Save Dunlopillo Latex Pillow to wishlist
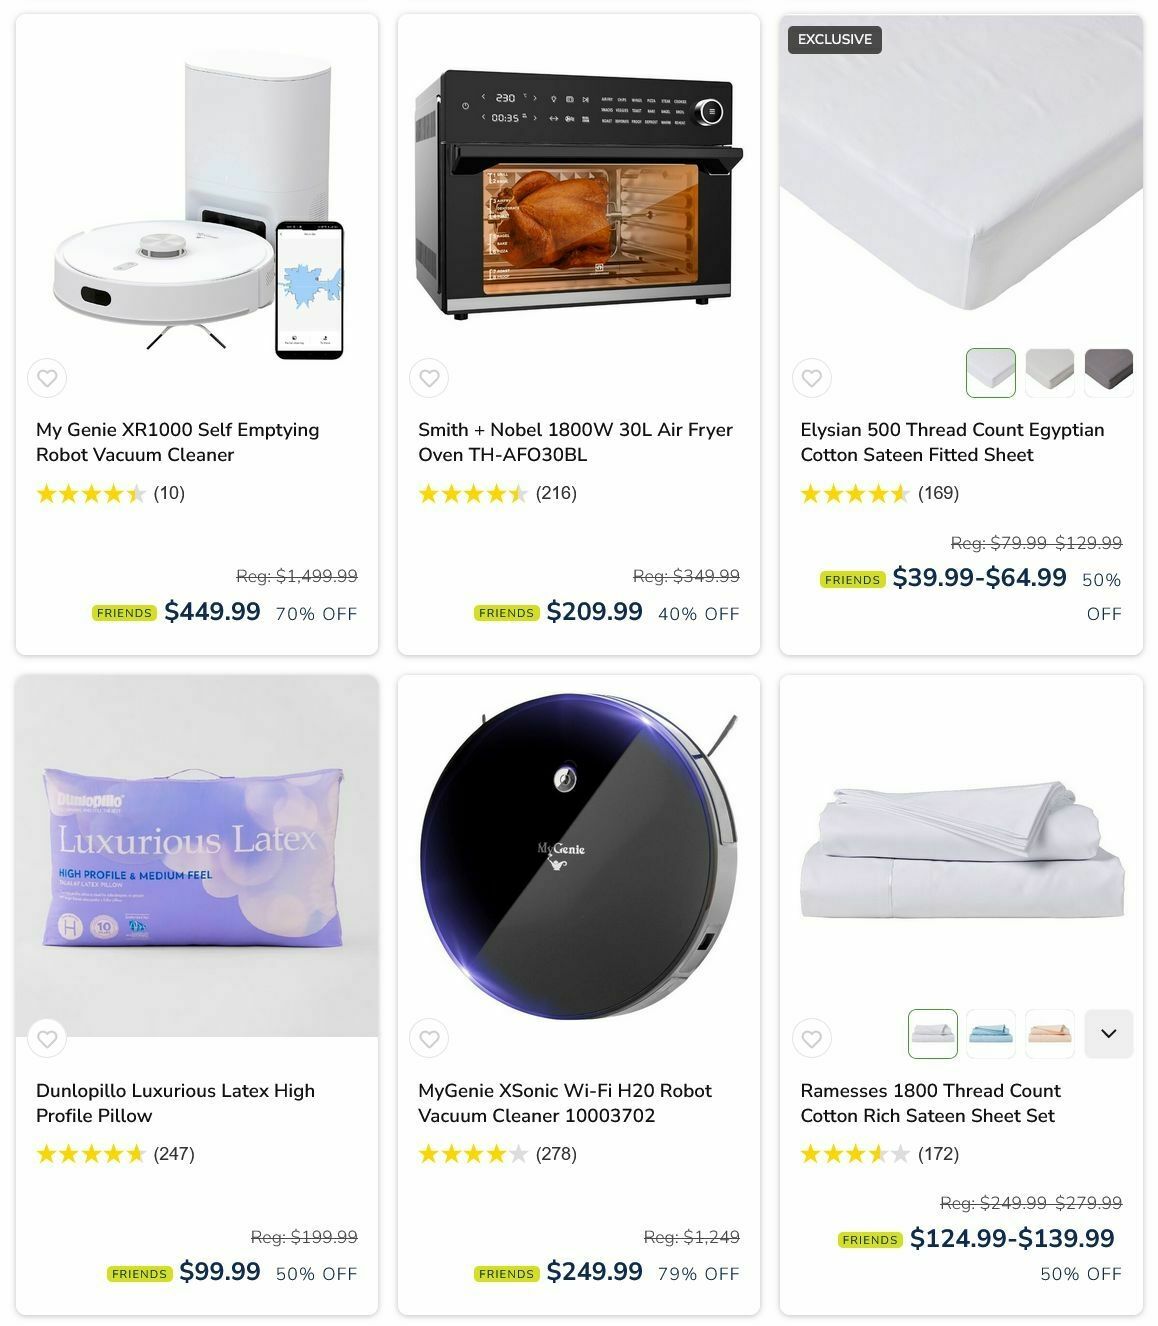Image resolution: width=1158 pixels, height=1326 pixels. tap(47, 1039)
